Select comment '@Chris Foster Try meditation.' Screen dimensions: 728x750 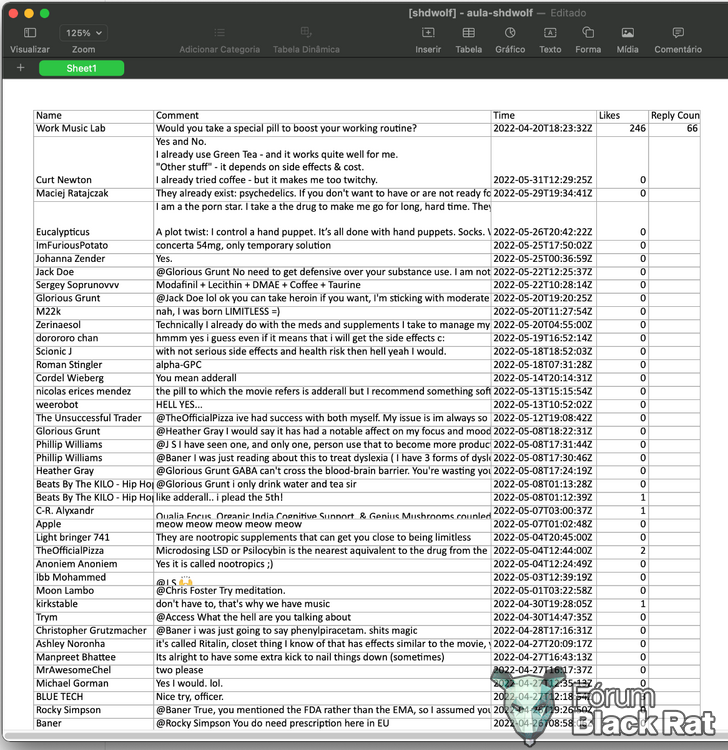(x=322, y=591)
